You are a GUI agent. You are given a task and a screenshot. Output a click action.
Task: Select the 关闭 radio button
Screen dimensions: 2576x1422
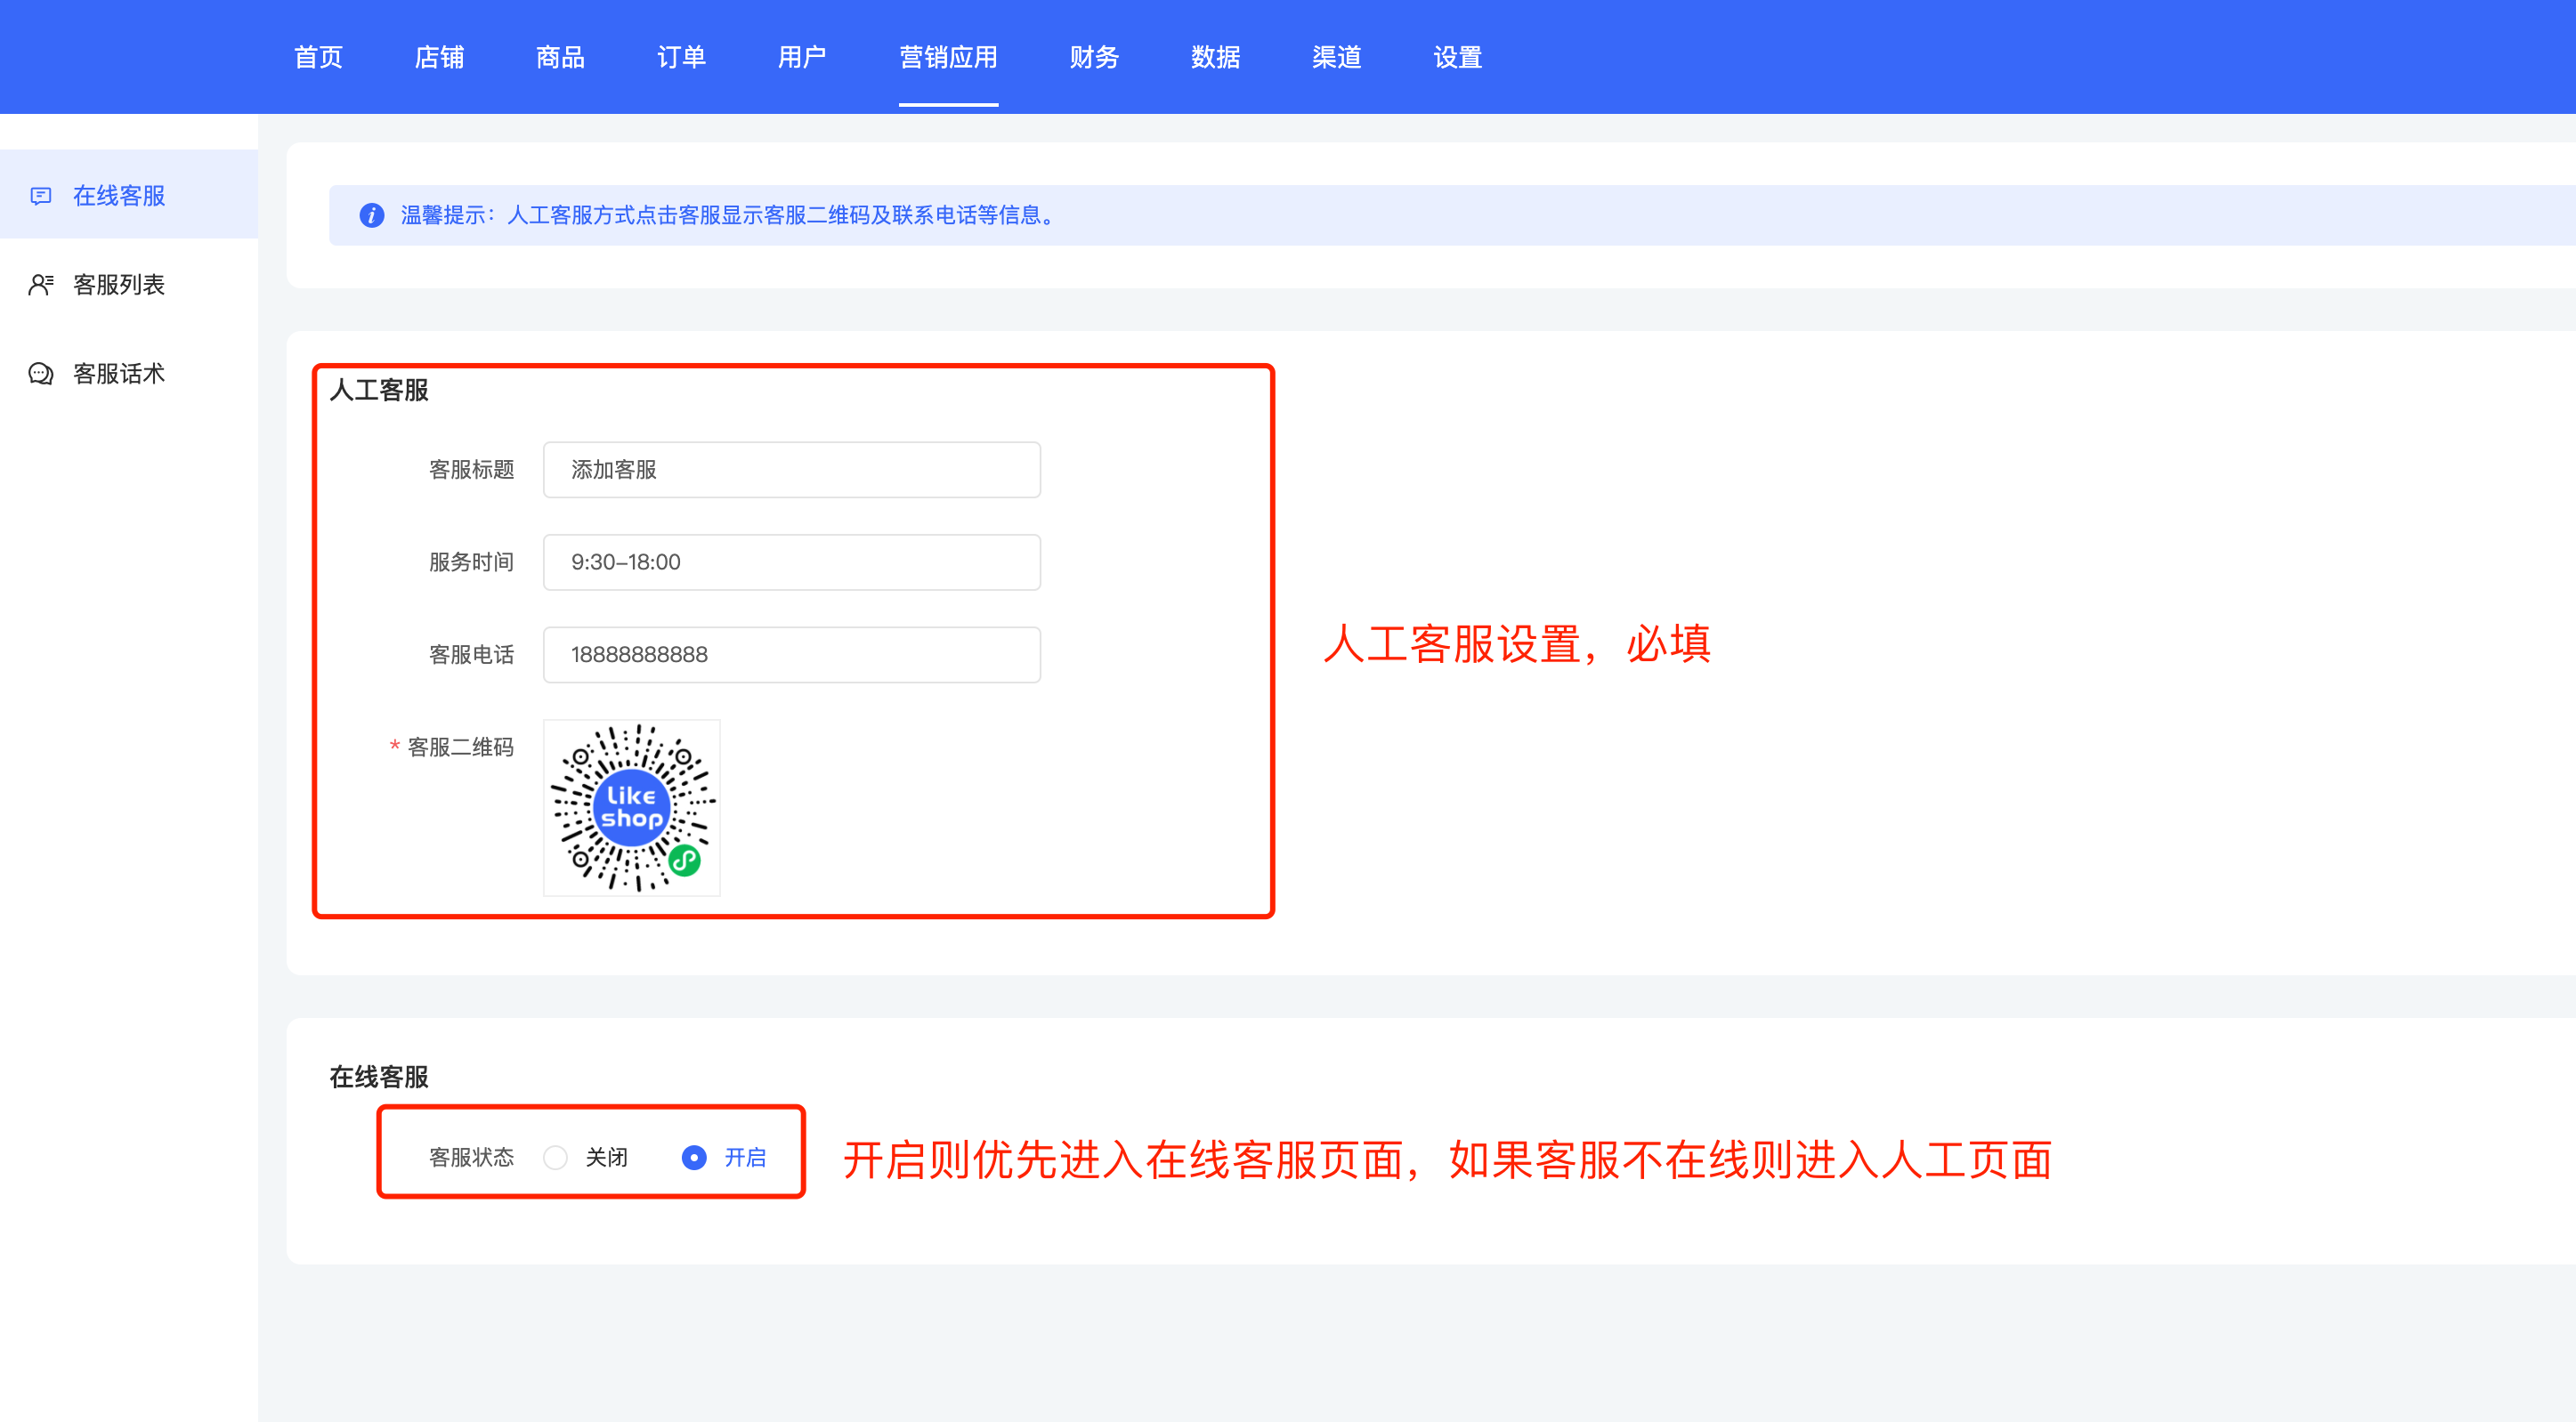tap(556, 1157)
